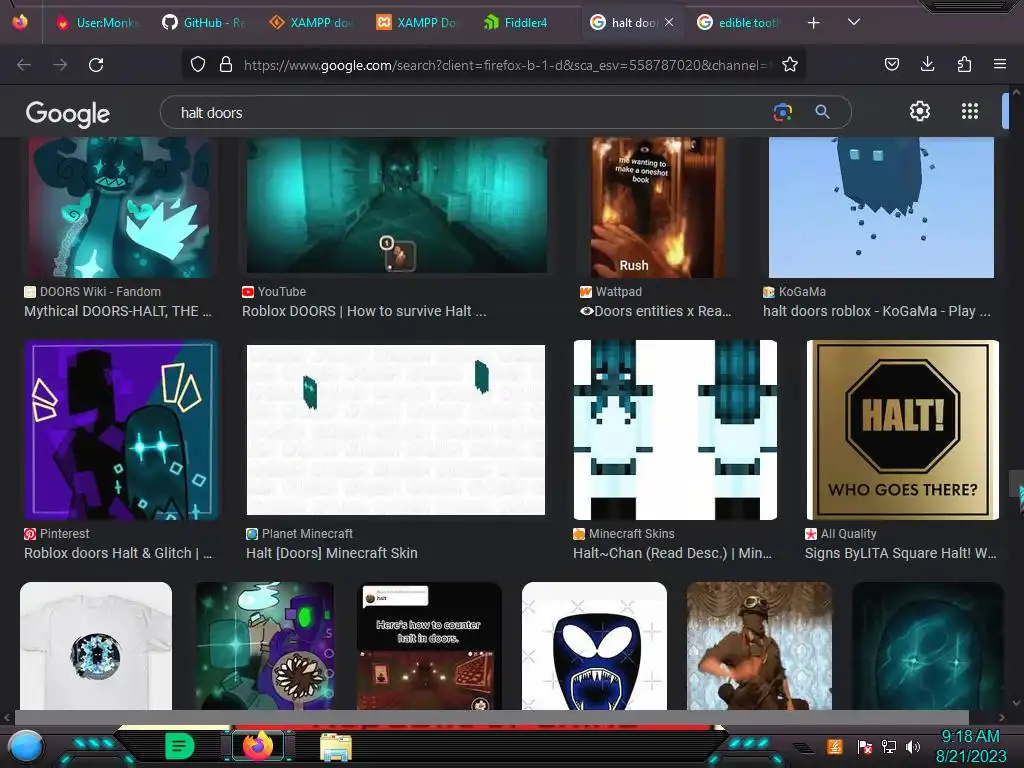Image resolution: width=1024 pixels, height=768 pixels.
Task: Switch to the User:Monk tab
Action: point(97,22)
